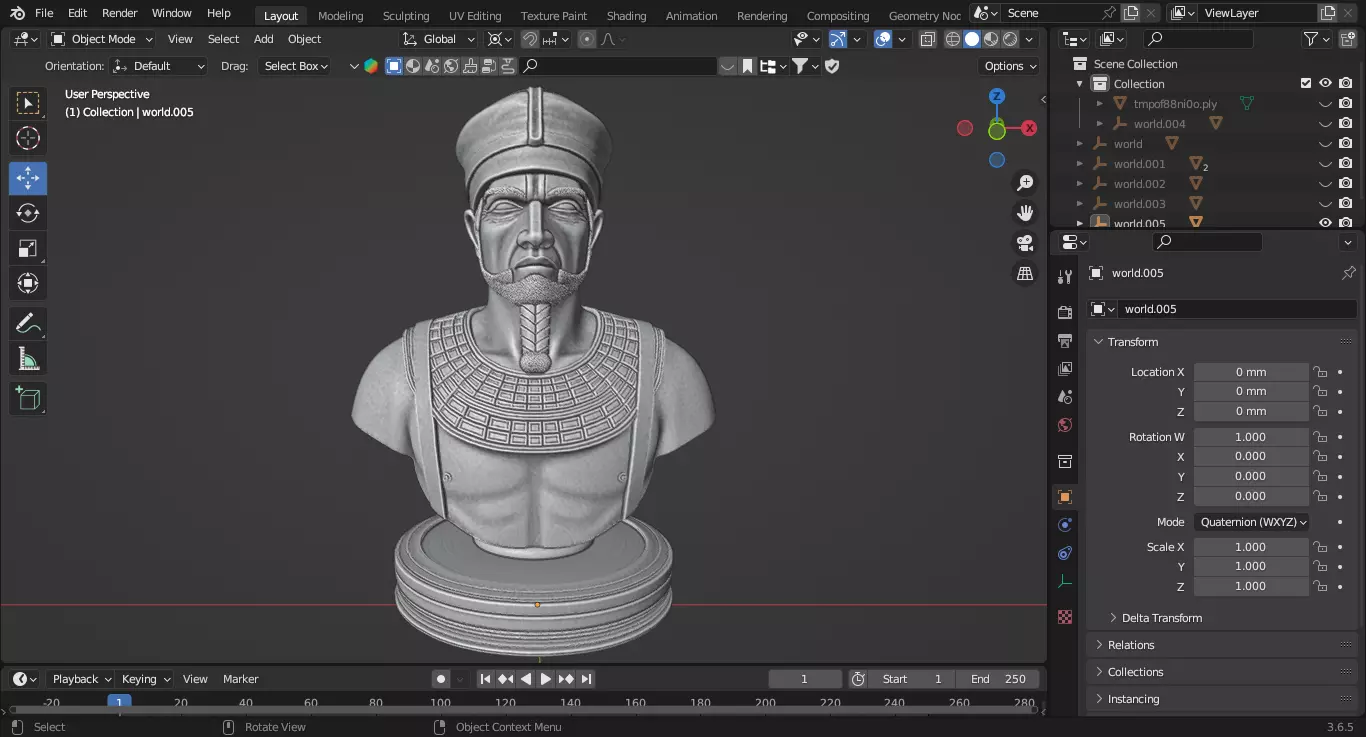Image resolution: width=1366 pixels, height=737 pixels.
Task: Open the Keying popover
Action: pos(145,679)
